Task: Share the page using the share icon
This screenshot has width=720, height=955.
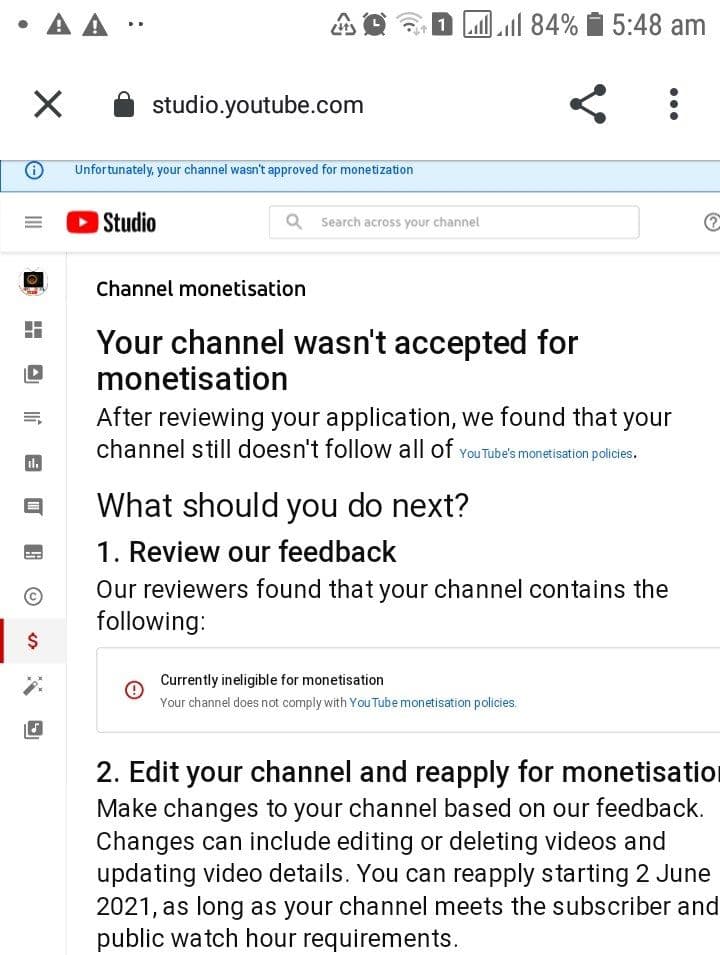Action: point(588,104)
